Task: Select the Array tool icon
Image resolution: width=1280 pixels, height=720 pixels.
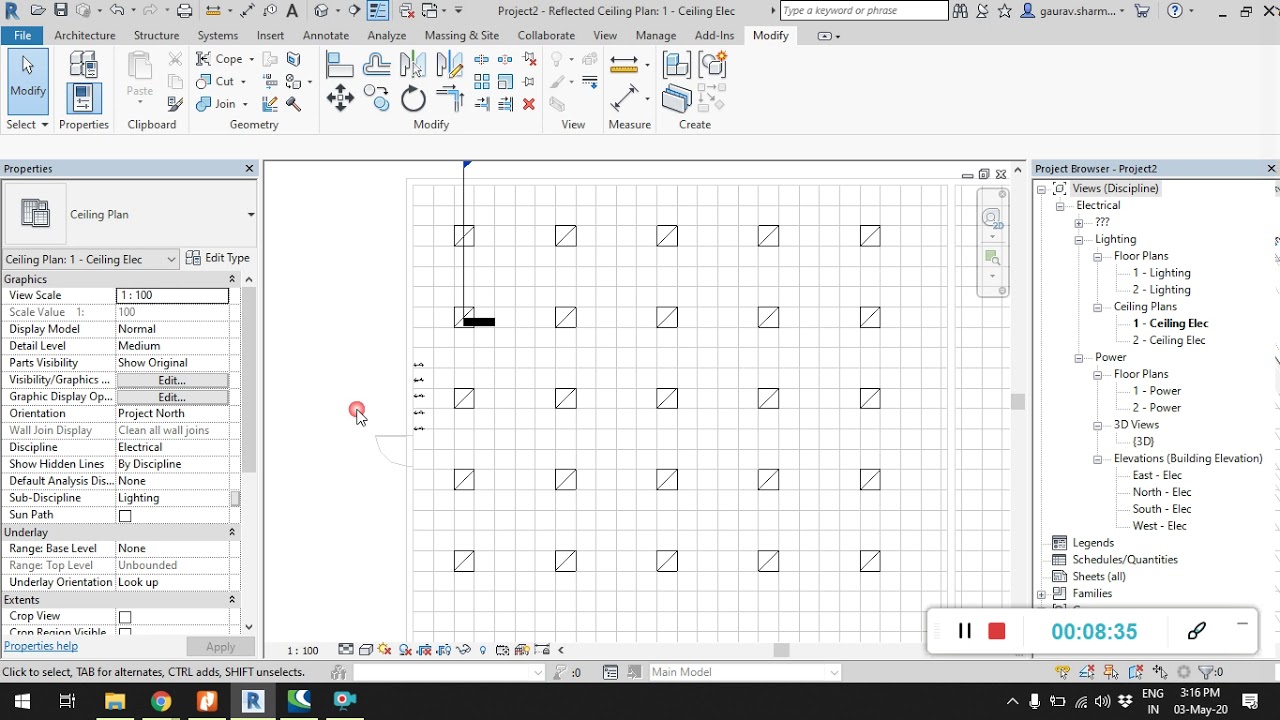Action: pyautogui.click(x=482, y=82)
